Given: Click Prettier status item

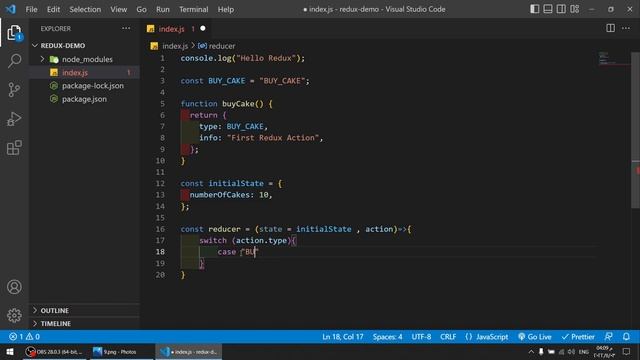Looking at the screenshot, I should point(578,337).
